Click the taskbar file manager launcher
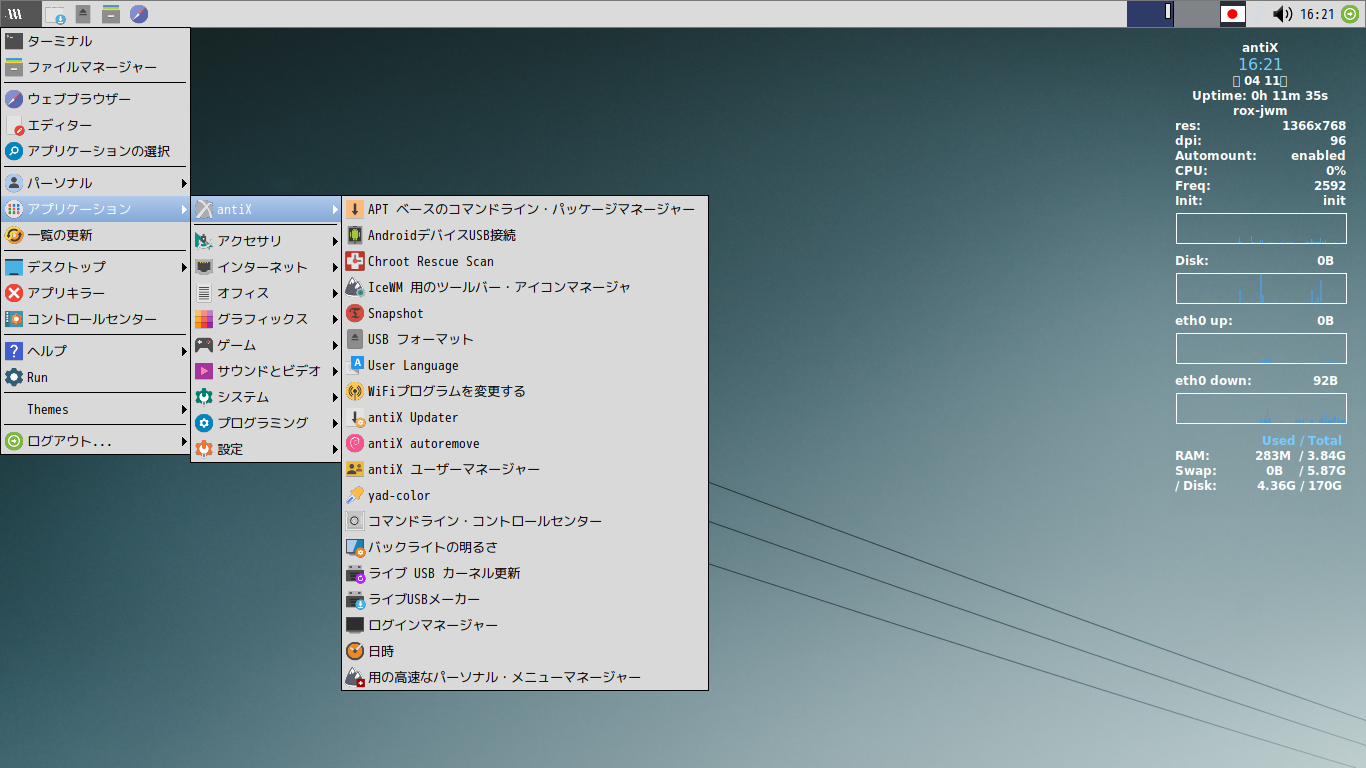This screenshot has height=768, width=1366. click(x=111, y=14)
